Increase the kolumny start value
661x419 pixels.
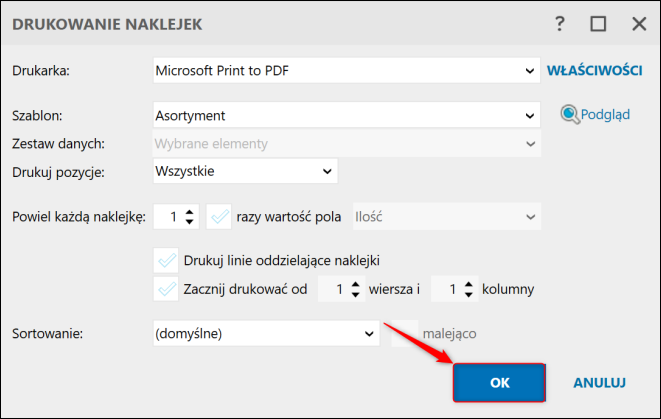pyautogui.click(x=469, y=285)
